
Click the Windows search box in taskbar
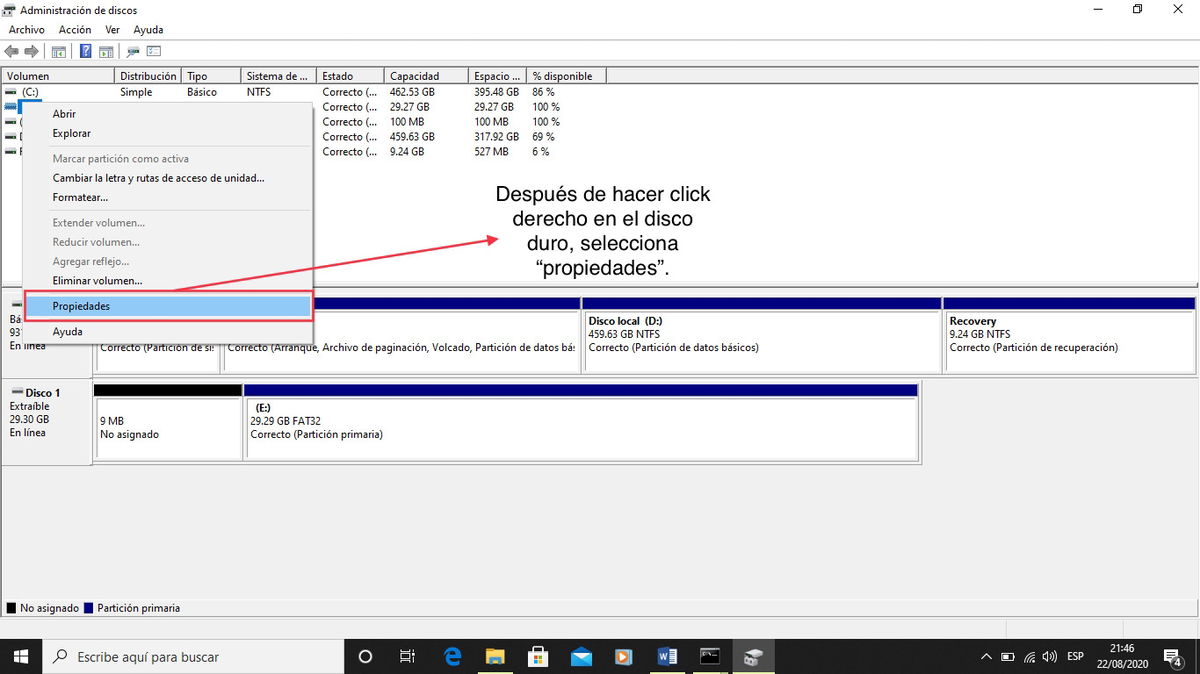[x=195, y=657]
